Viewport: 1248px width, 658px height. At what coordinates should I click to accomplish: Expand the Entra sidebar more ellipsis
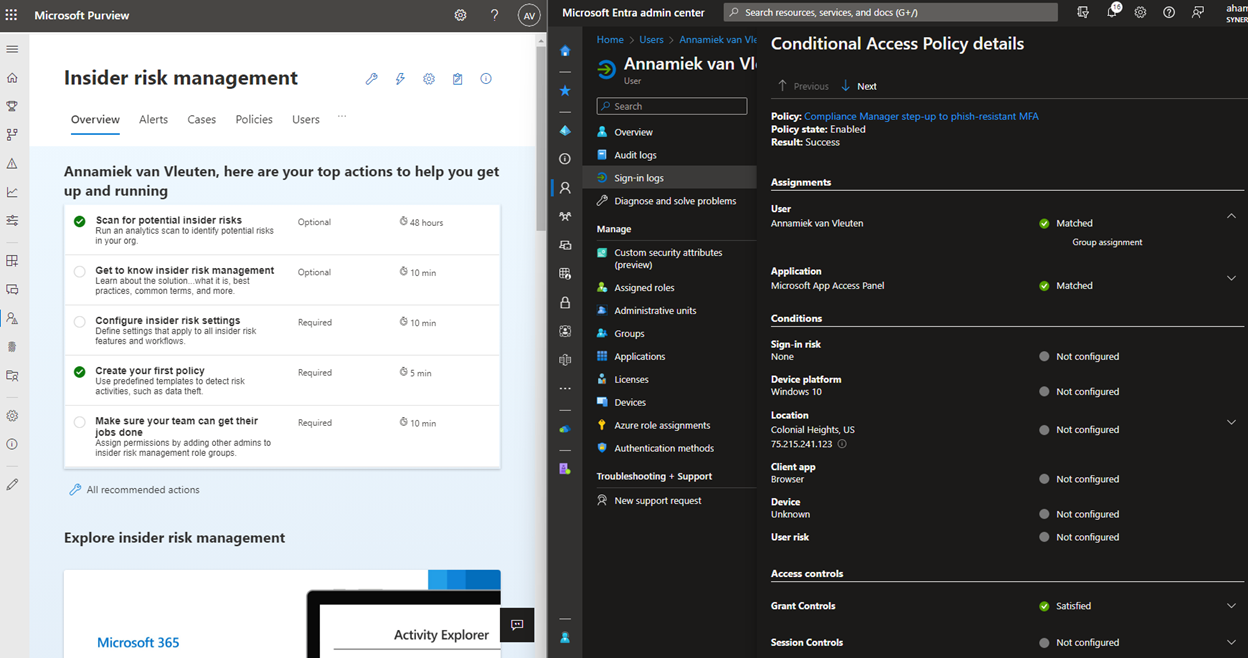pos(565,388)
